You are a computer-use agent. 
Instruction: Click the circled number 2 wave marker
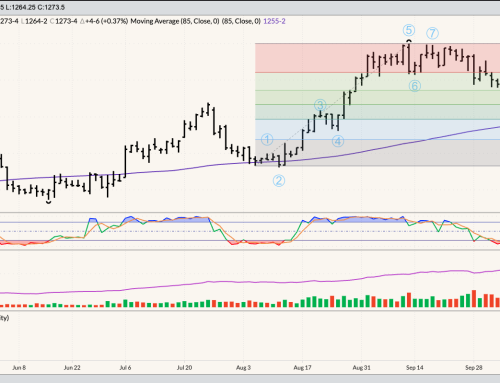(279, 181)
